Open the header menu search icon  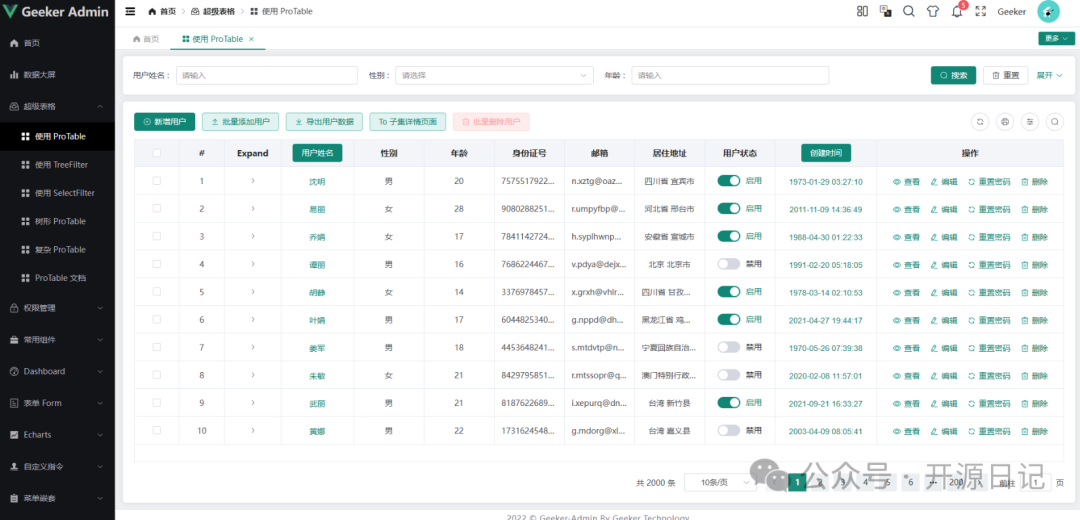[x=908, y=11]
